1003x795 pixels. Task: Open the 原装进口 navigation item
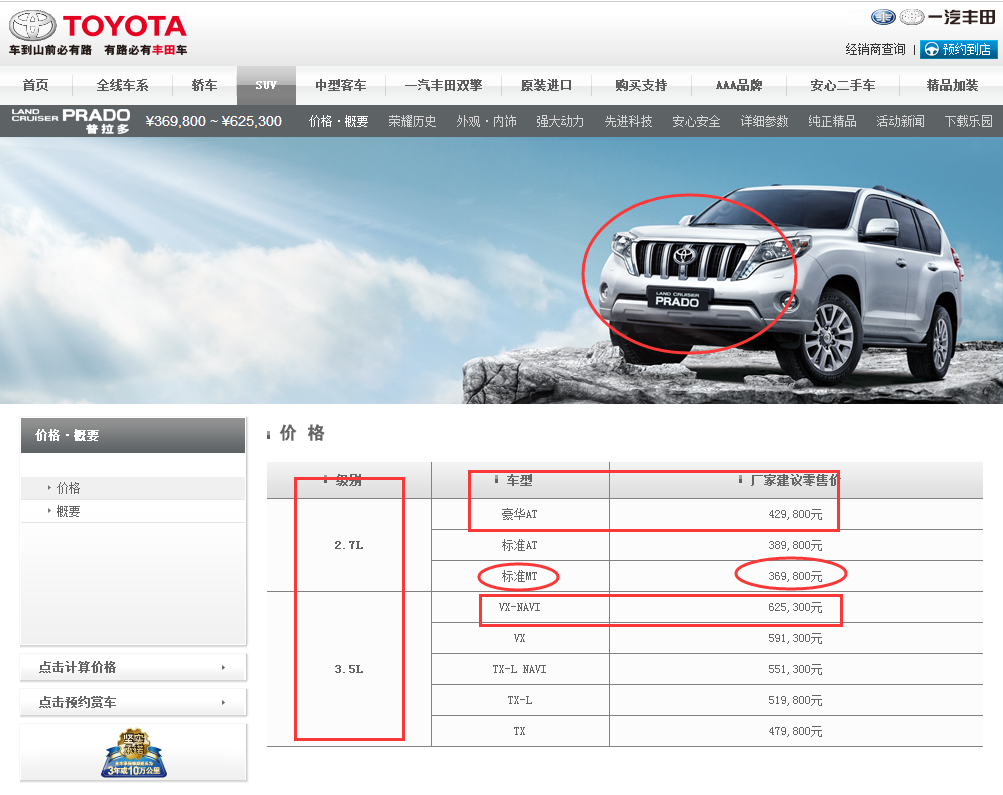[x=546, y=85]
